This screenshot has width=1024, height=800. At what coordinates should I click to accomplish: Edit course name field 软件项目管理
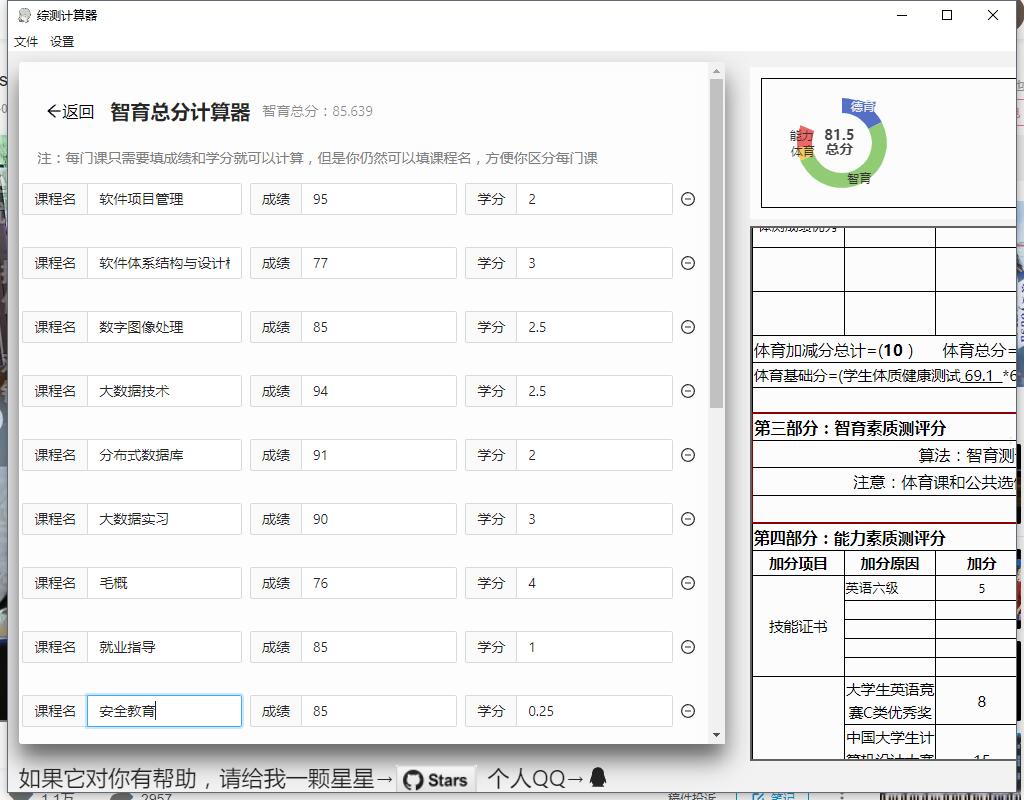(x=164, y=199)
